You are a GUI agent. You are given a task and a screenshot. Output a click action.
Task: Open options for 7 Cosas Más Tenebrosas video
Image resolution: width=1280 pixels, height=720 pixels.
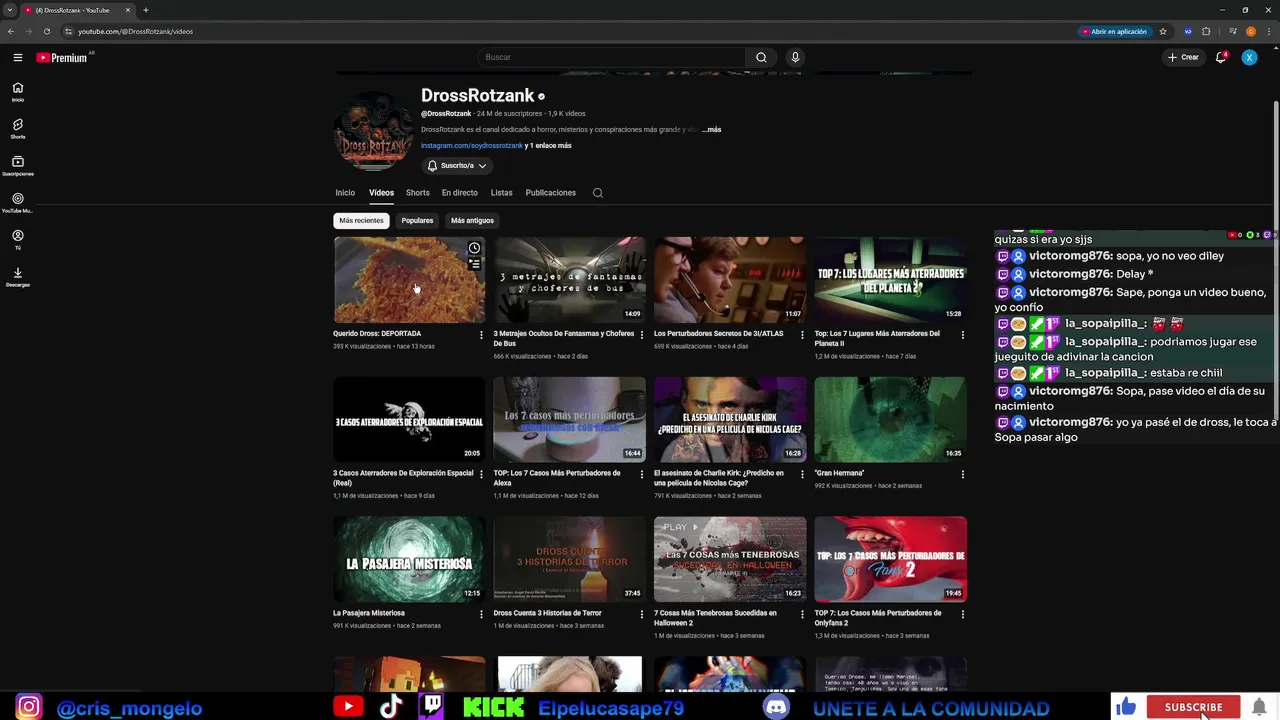(802, 614)
